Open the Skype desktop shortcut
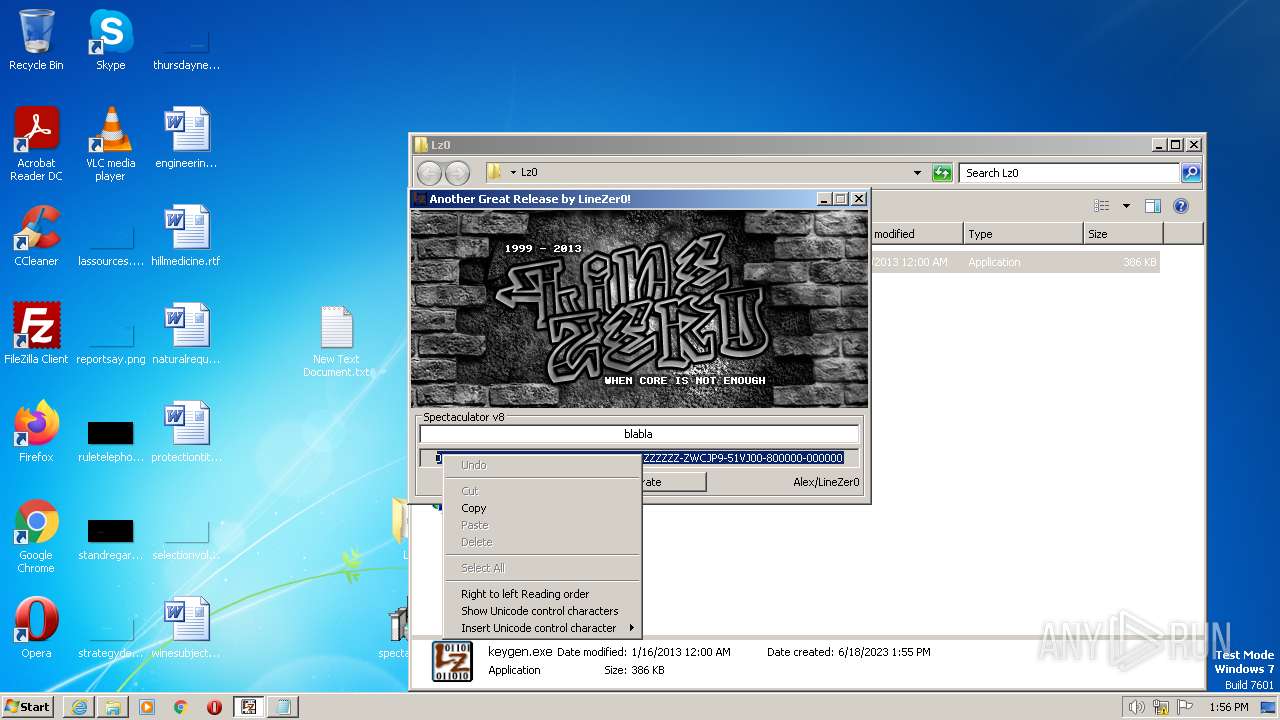This screenshot has width=1280, height=720. tap(110, 40)
